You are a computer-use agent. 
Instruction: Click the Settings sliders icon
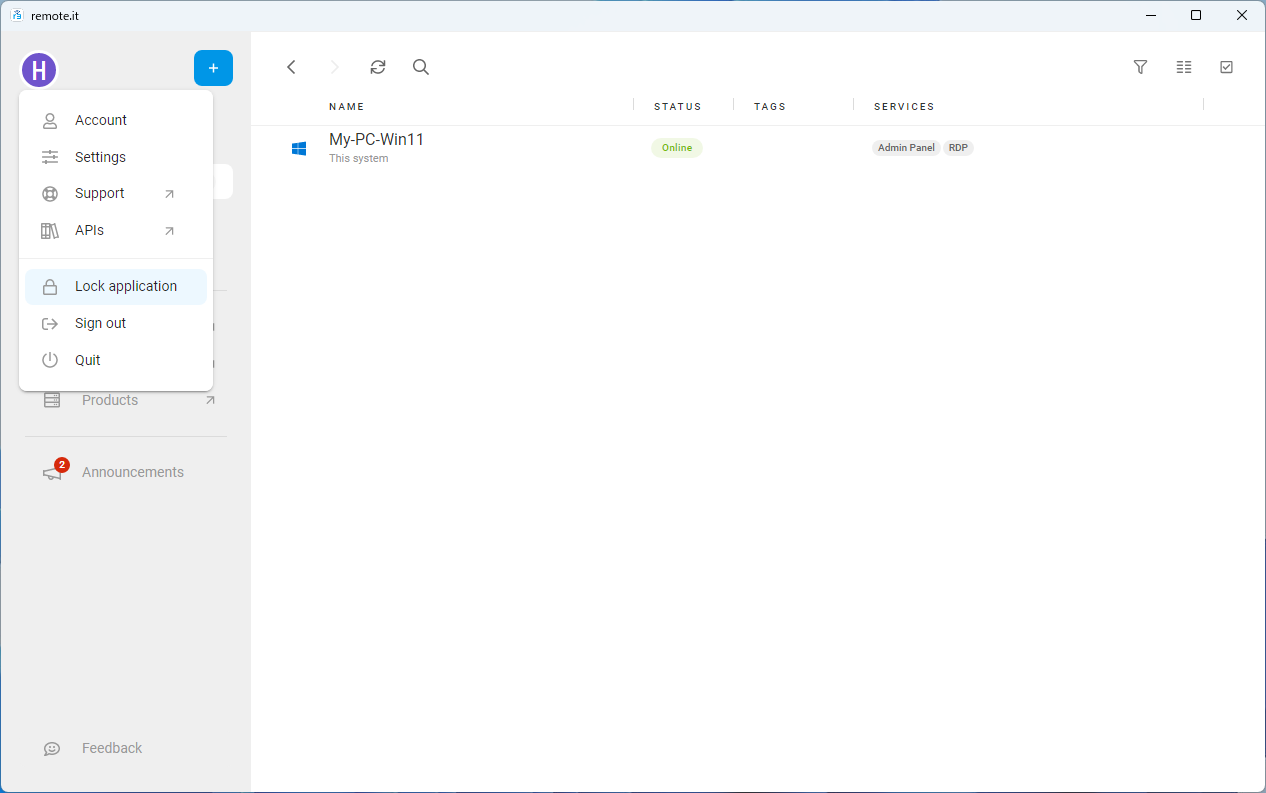50,157
